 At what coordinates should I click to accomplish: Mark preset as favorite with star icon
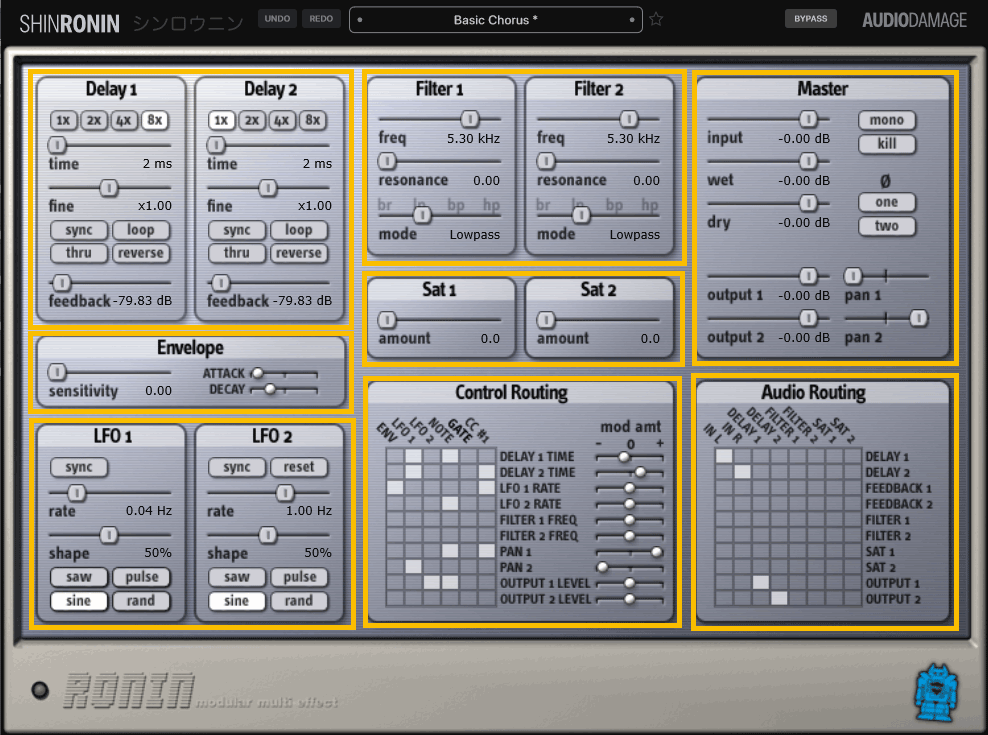point(656,19)
